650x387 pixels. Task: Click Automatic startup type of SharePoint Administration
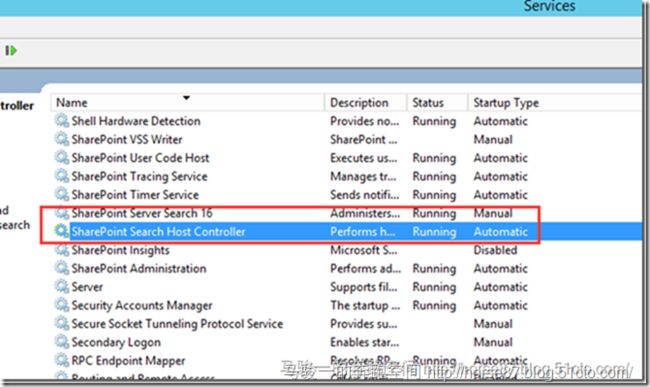pyautogui.click(x=501, y=268)
